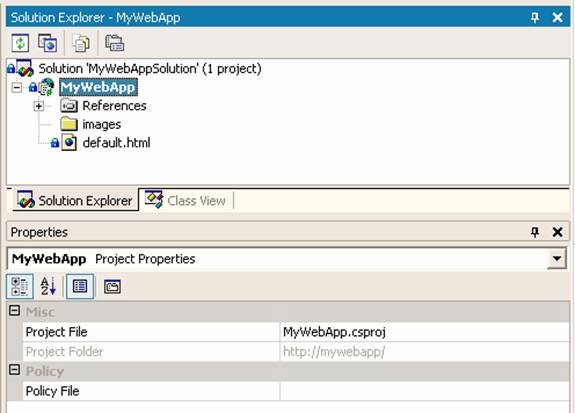Screen dimensions: 575x413
Task: Select the images folder
Action: point(102,124)
